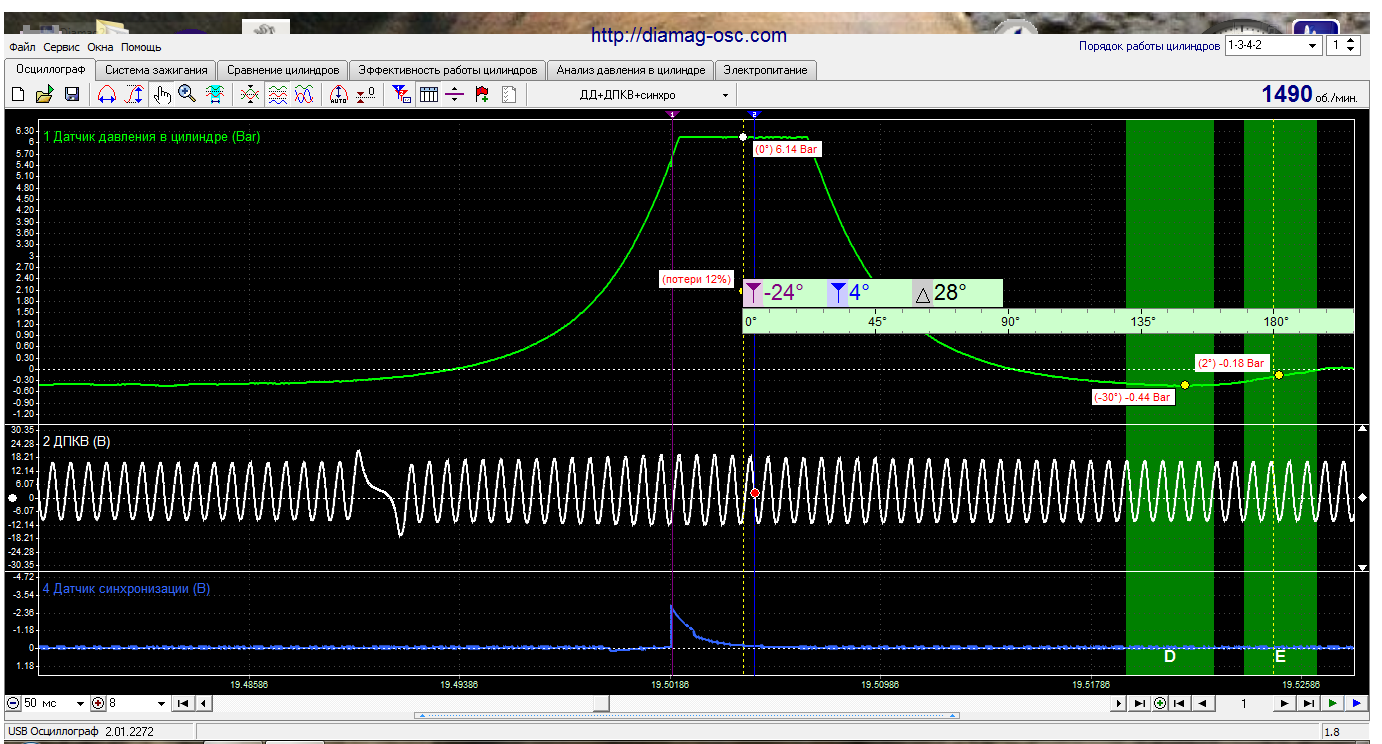Click the ДПКВ zero-level diamond at right edge

click(1362, 497)
